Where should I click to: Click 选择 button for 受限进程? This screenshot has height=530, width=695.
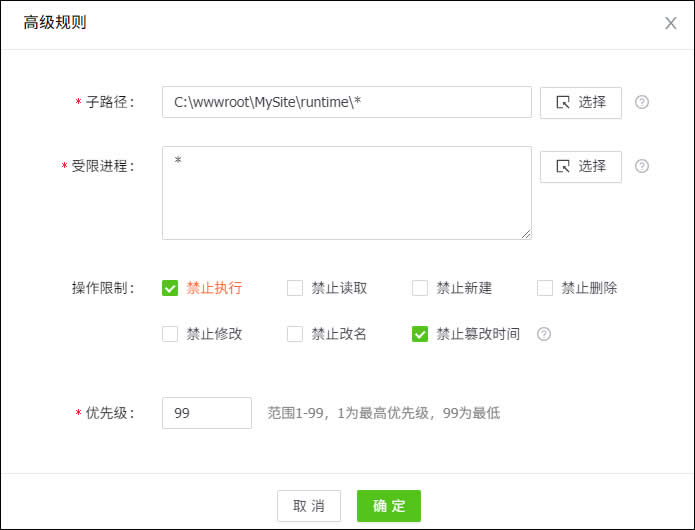click(580, 166)
